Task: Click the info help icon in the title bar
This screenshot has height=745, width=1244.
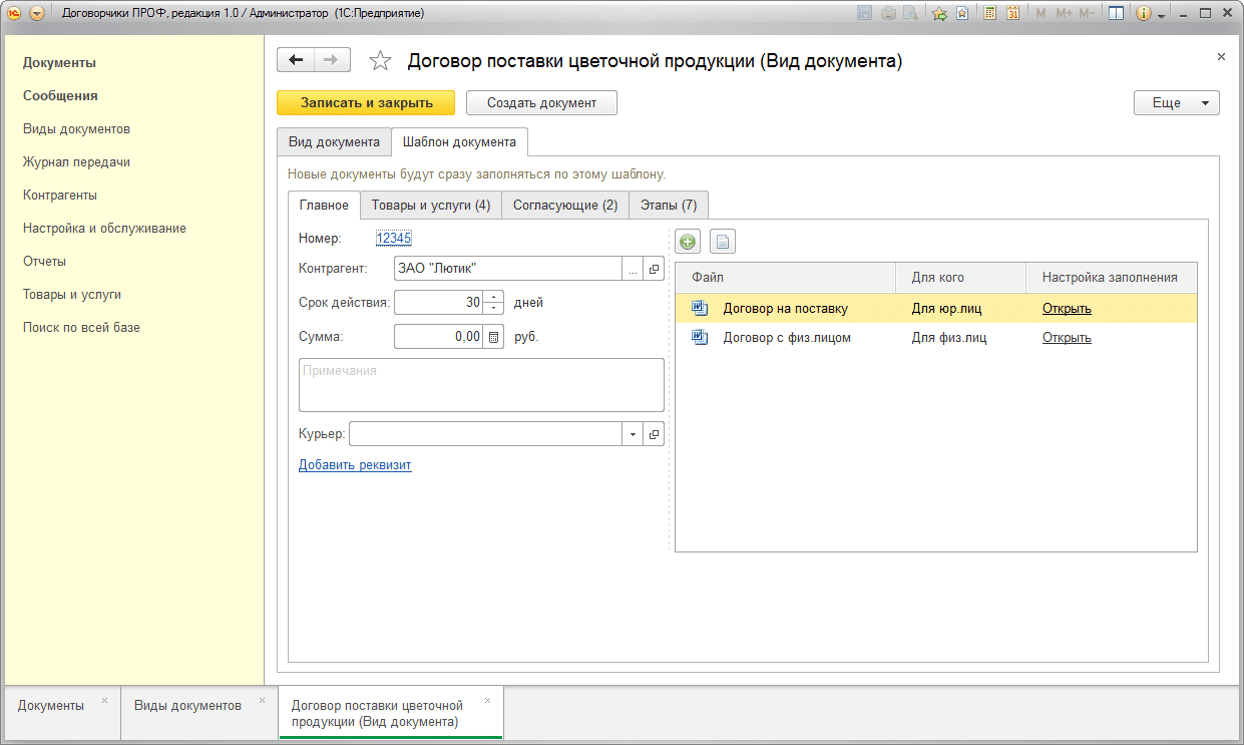Action: point(1143,14)
